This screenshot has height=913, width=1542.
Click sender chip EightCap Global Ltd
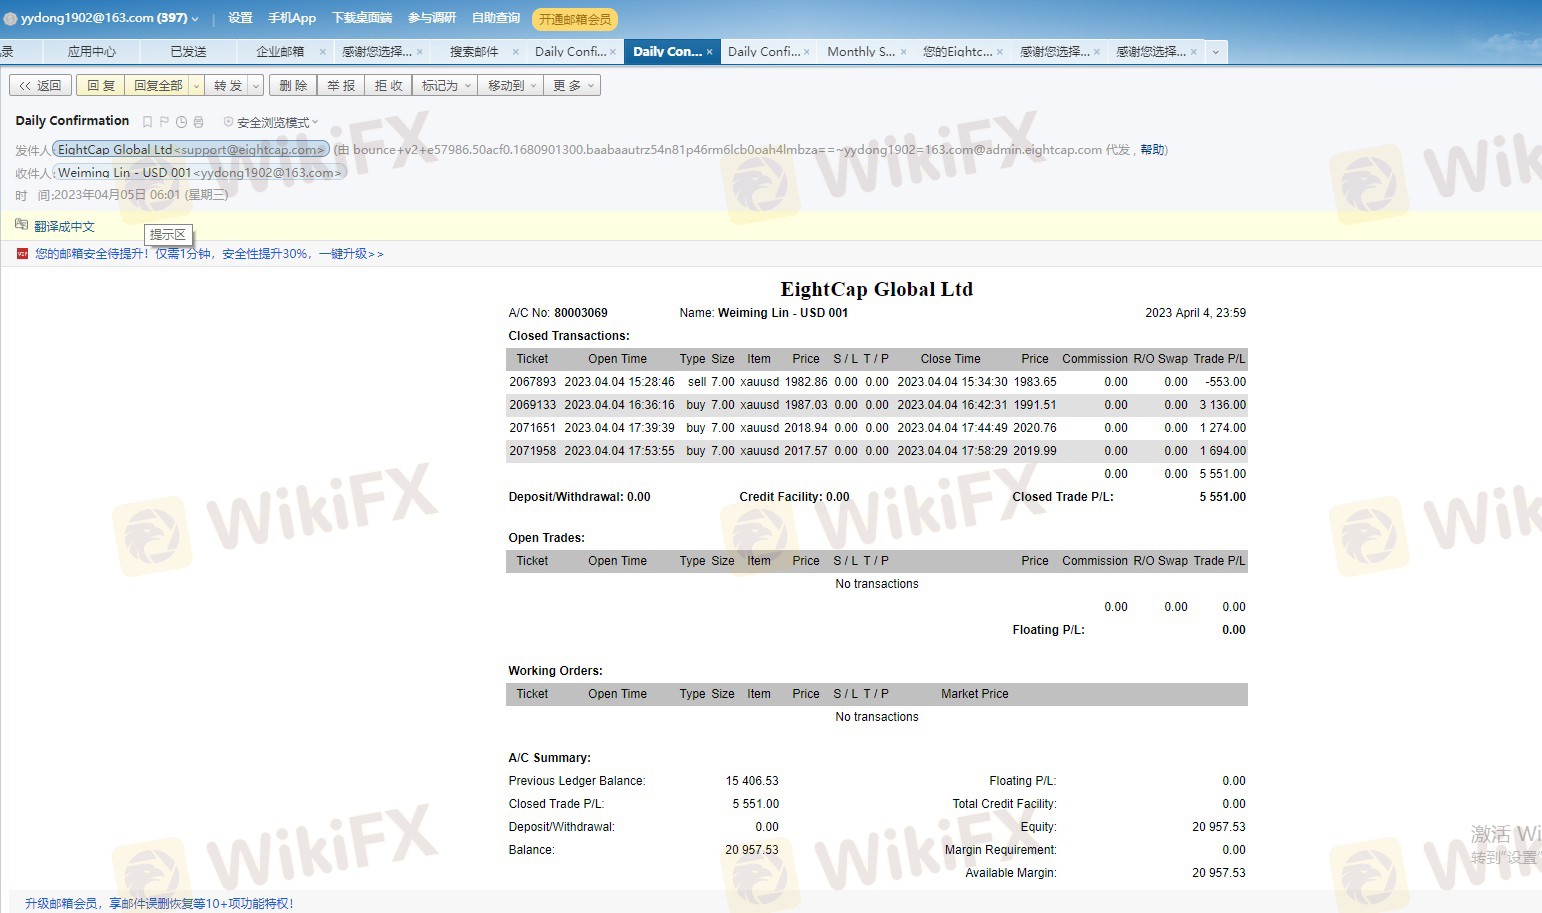(191, 150)
